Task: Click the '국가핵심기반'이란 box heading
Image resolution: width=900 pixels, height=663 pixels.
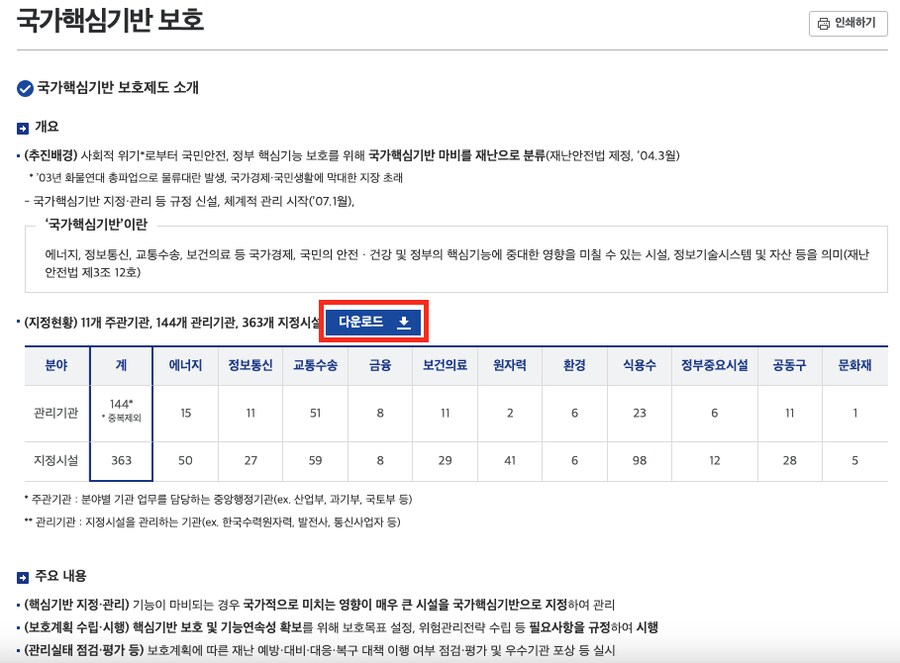Action: [x=96, y=224]
